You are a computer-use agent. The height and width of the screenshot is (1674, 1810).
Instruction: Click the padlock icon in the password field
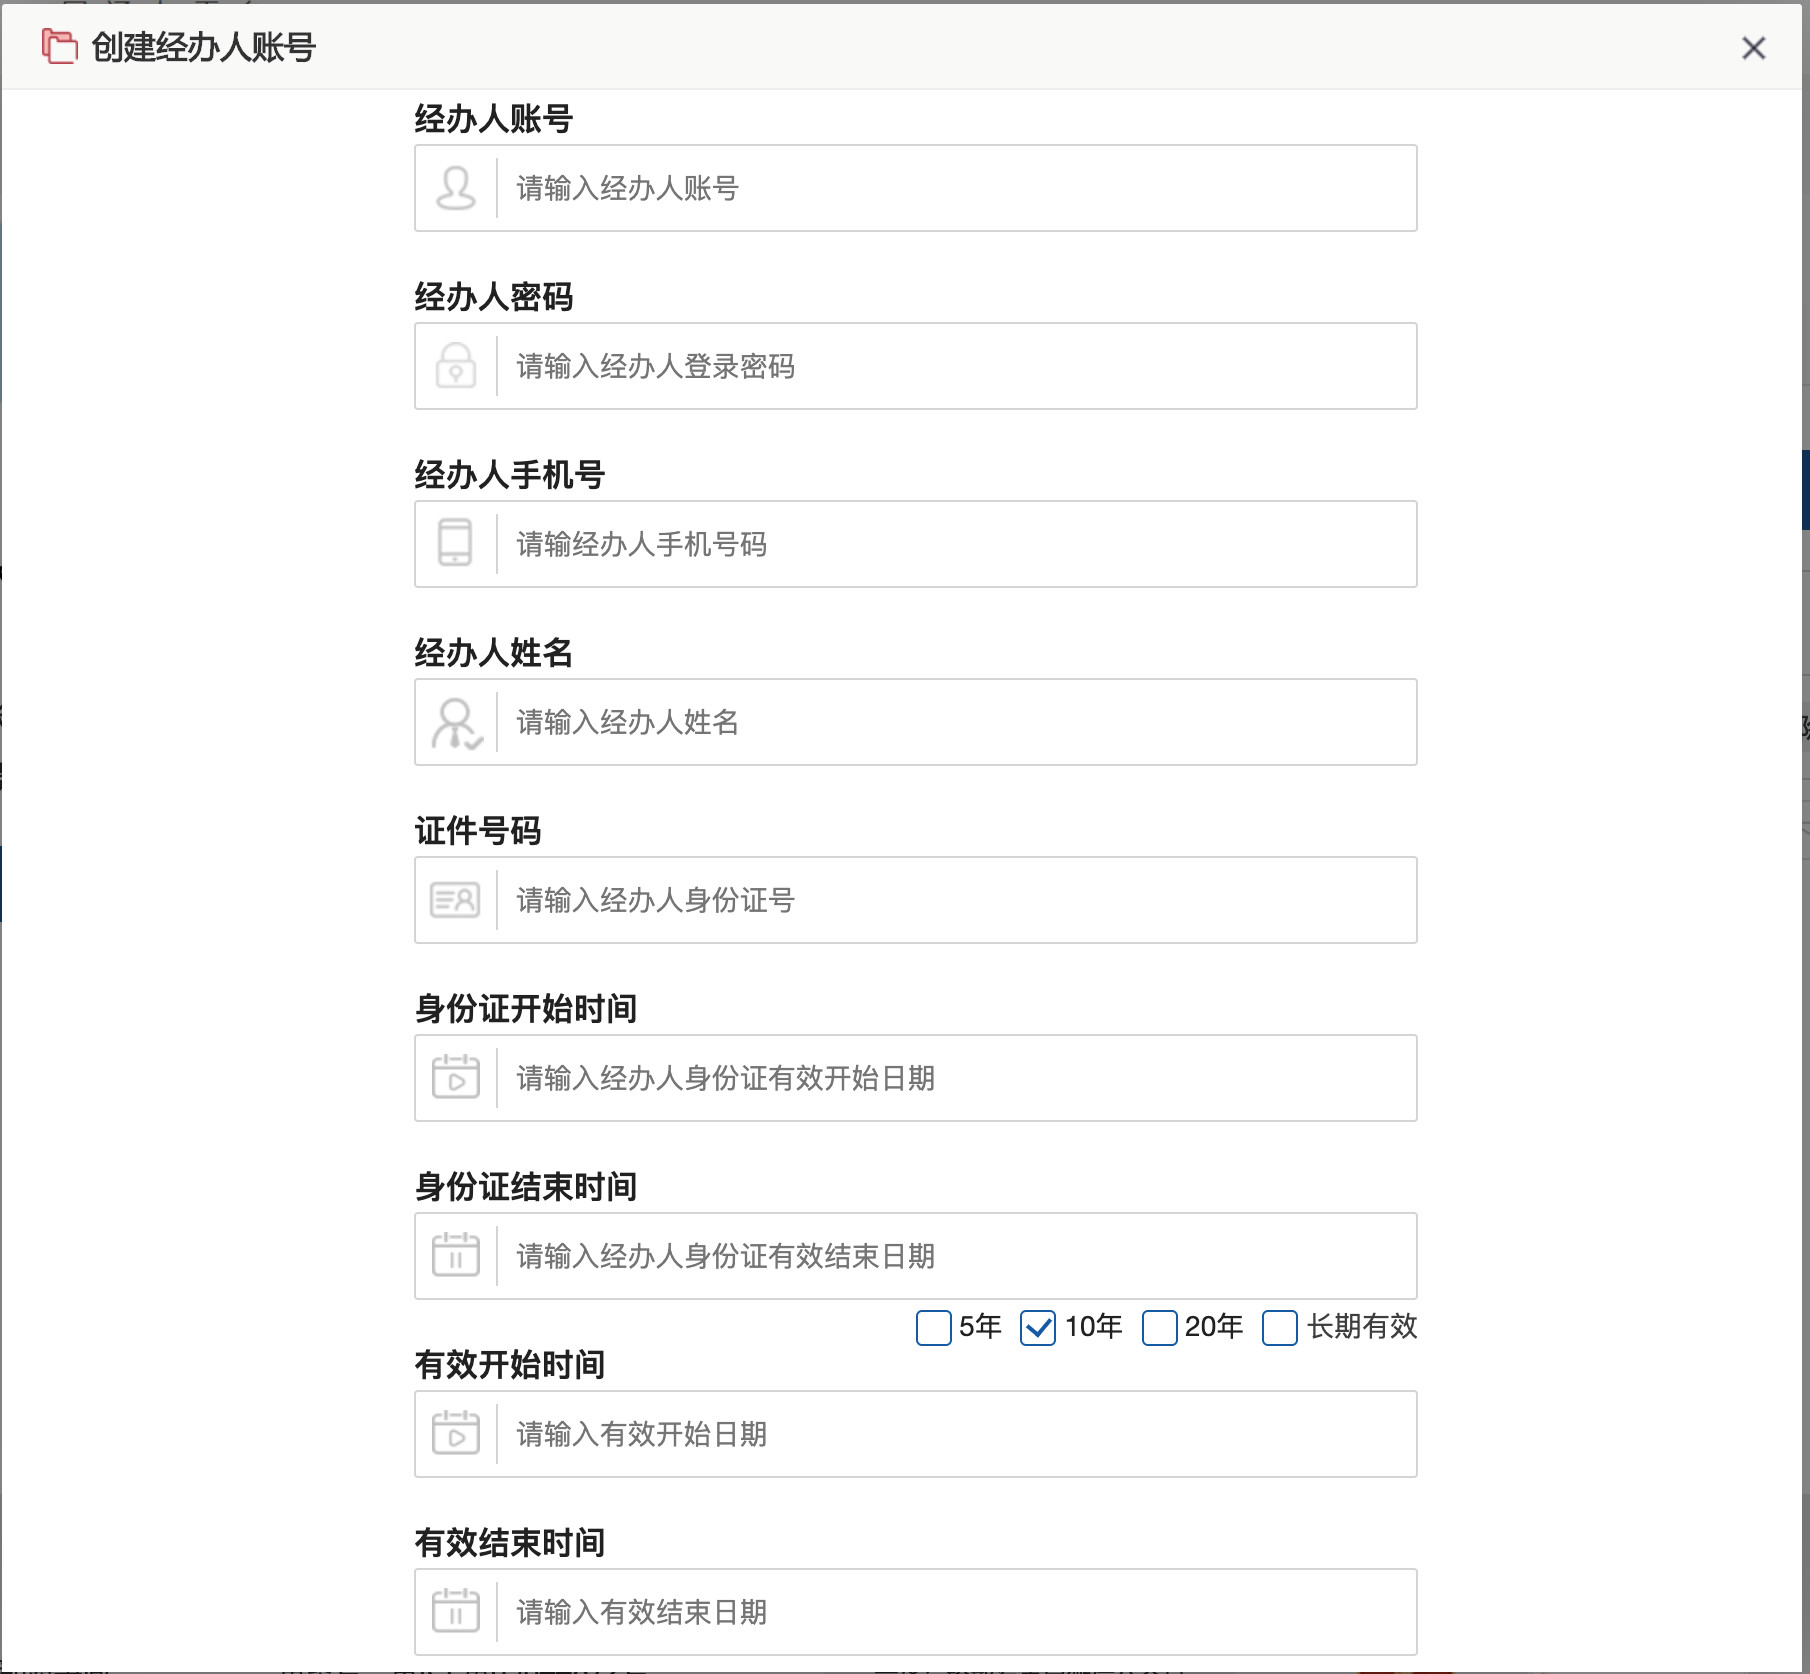coord(456,366)
